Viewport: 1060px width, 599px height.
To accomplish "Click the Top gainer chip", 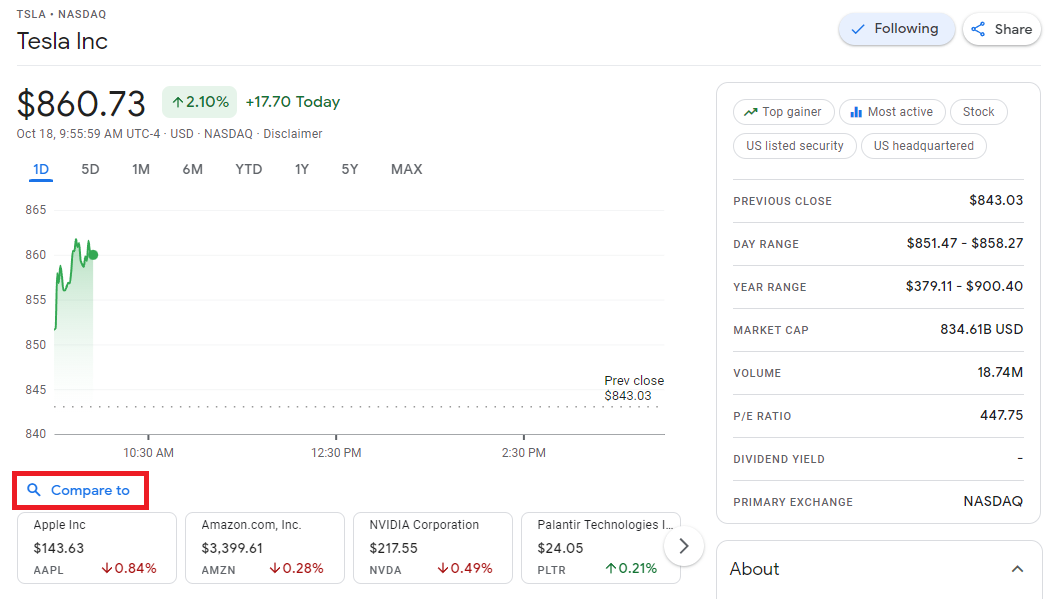I will point(784,112).
